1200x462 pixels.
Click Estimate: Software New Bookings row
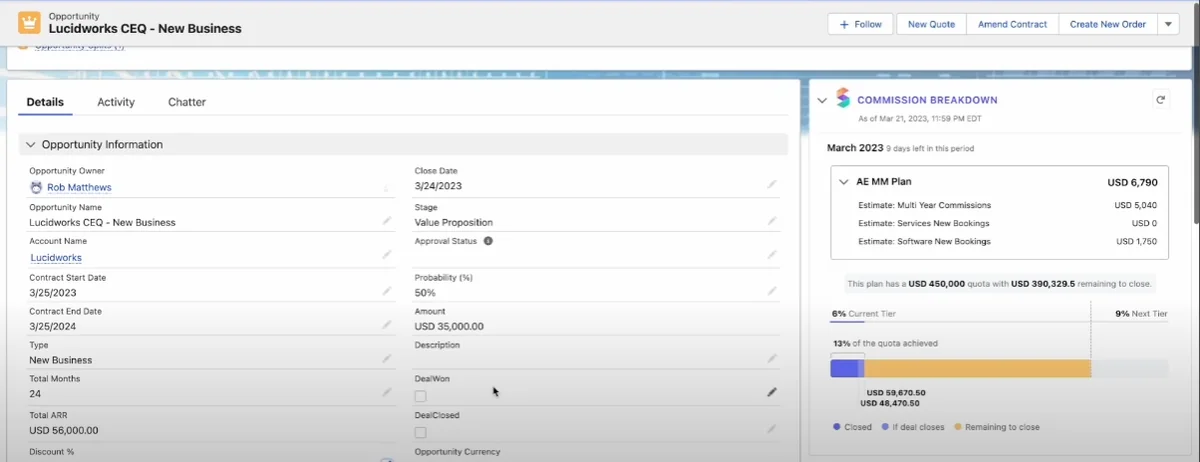click(1007, 241)
